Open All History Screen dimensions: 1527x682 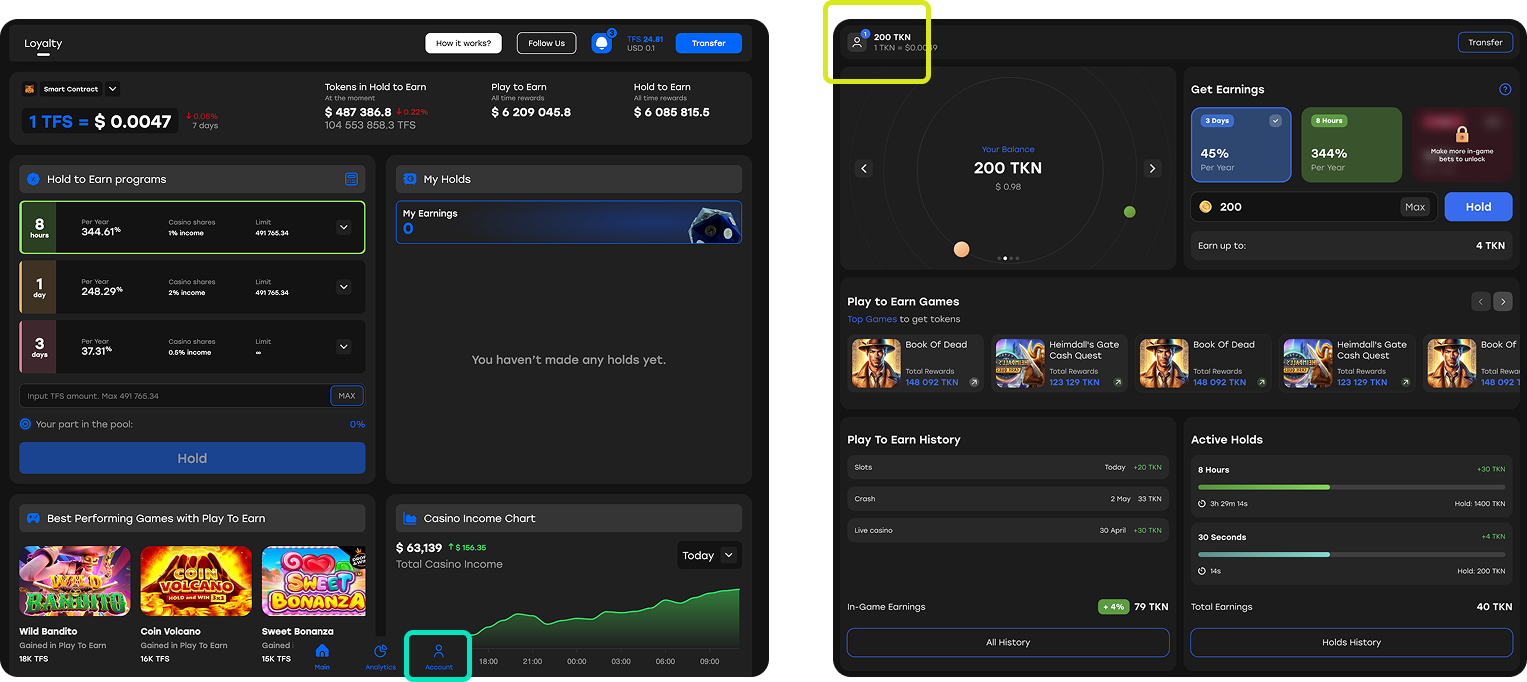1007,642
